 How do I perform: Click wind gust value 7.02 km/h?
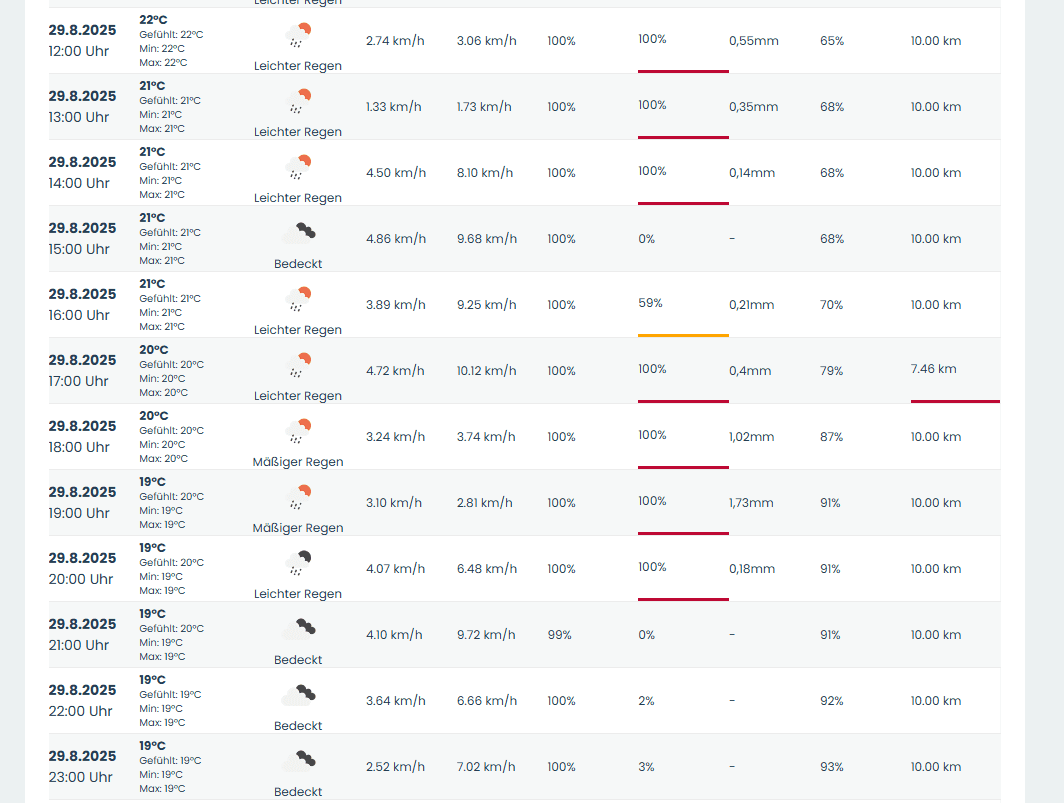(x=486, y=766)
